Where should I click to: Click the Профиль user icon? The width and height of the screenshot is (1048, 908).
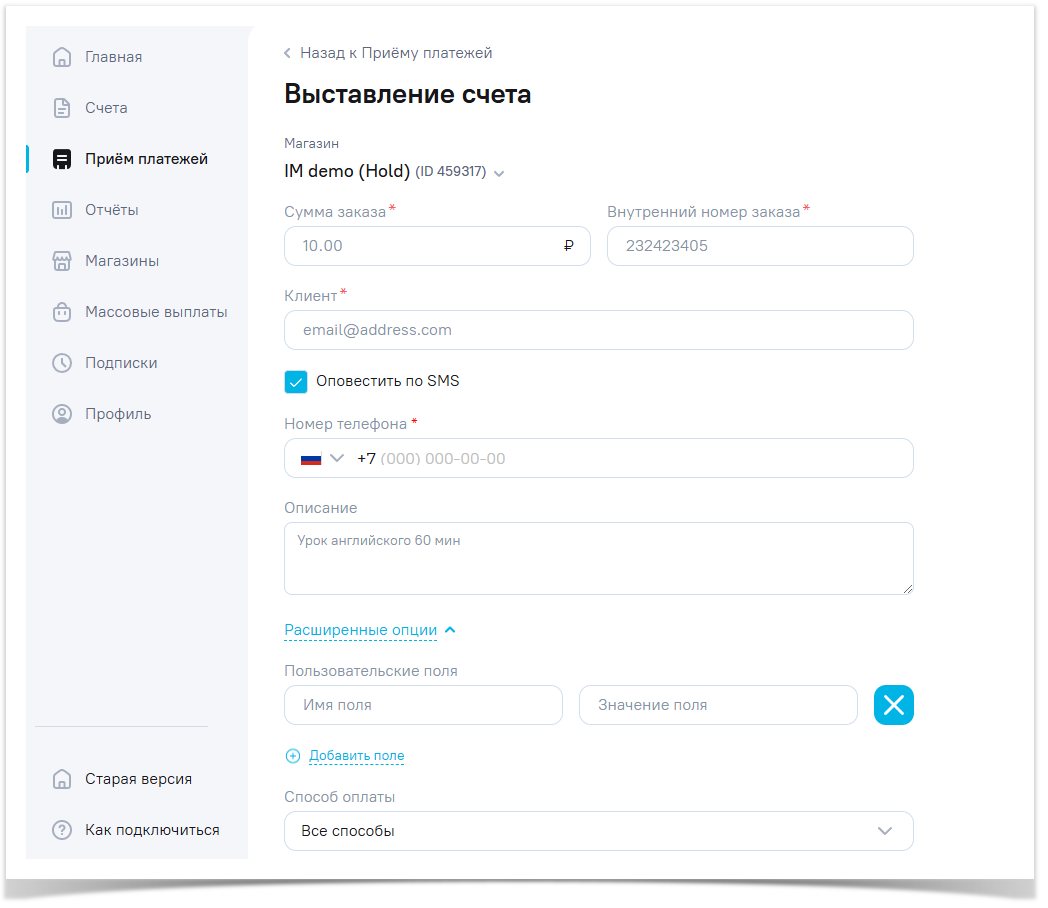[x=62, y=414]
